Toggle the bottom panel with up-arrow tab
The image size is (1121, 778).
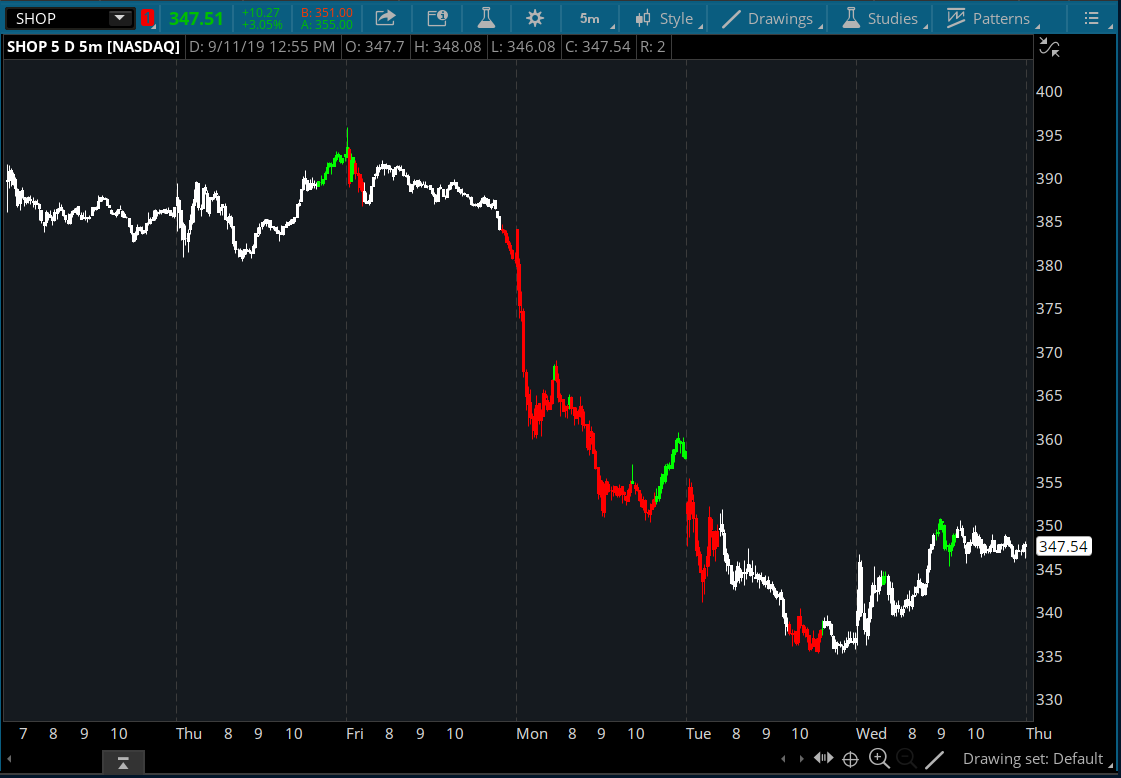pyautogui.click(x=123, y=764)
